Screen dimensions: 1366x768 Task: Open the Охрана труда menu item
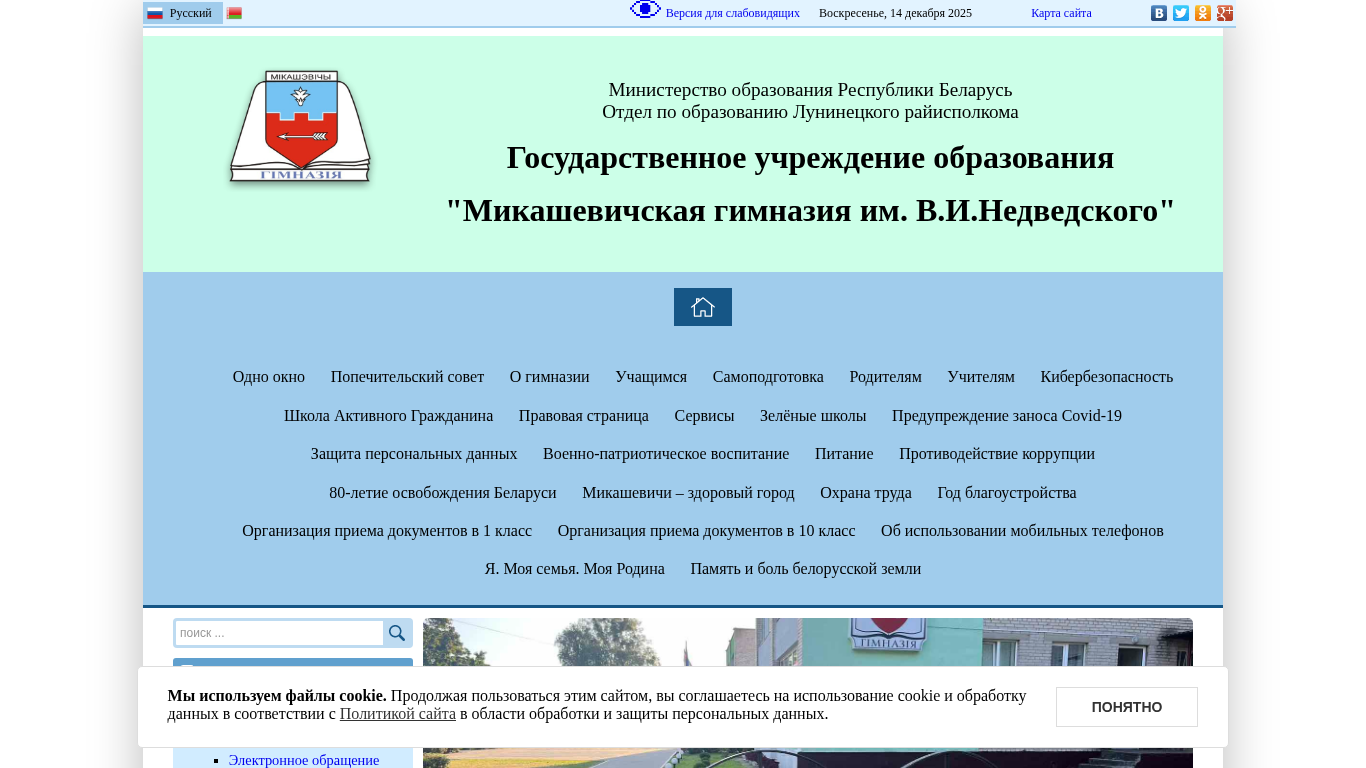866,493
